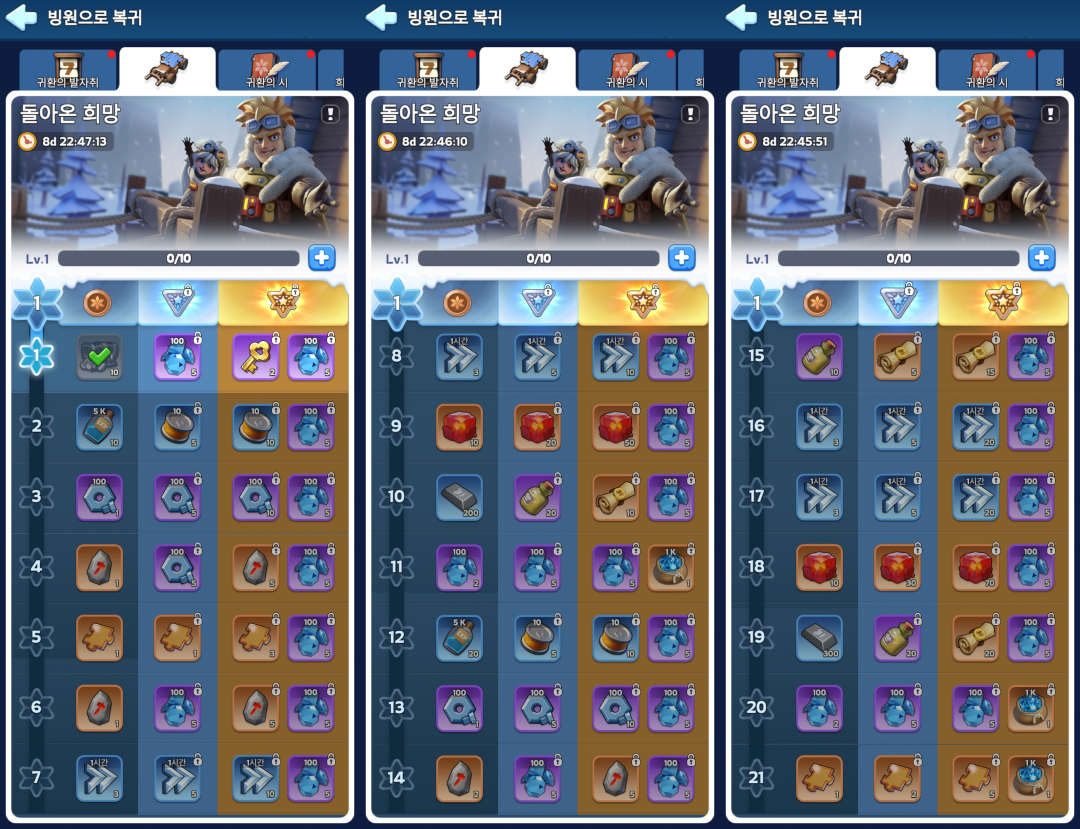Tap the blue plus button in the 8d 22:47:13 panel
Viewport: 1080px width, 829px height.
click(x=322, y=258)
